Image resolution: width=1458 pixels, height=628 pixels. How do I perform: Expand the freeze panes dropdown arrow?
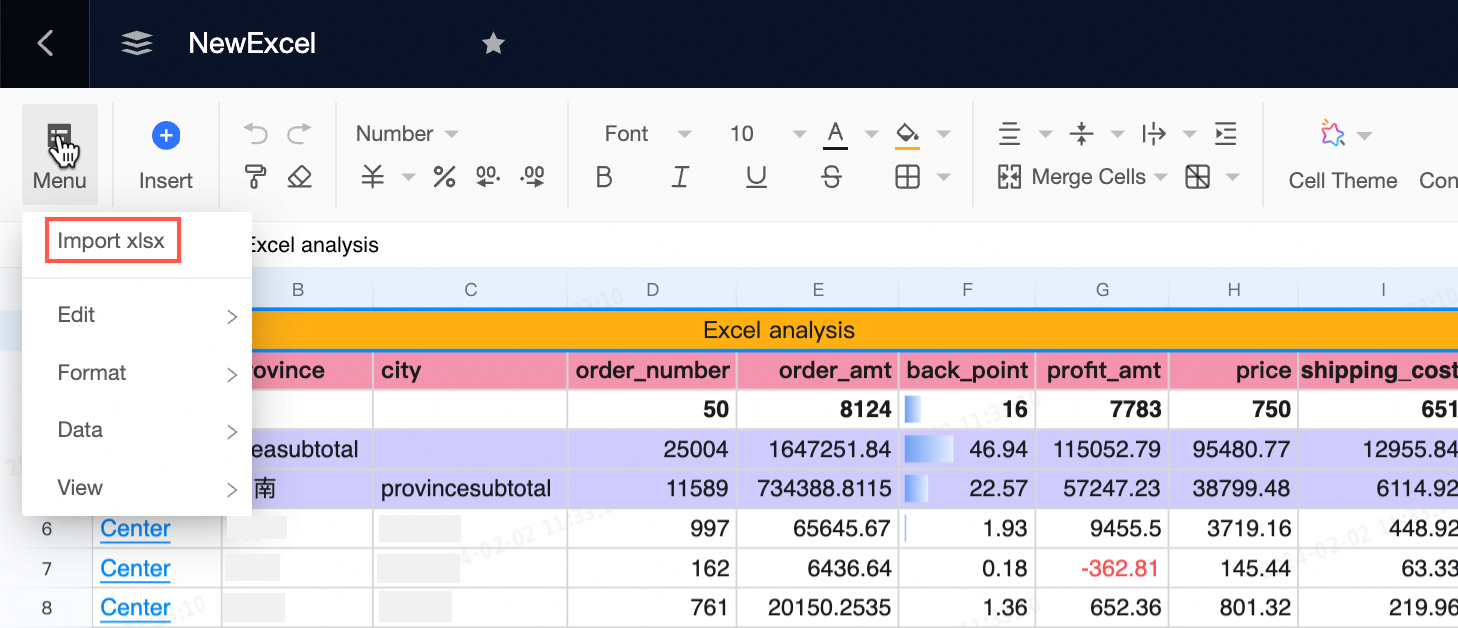coord(1233,178)
